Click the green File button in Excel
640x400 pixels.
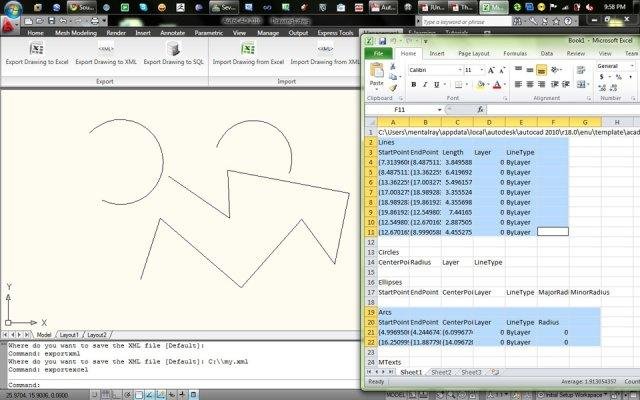click(x=379, y=53)
